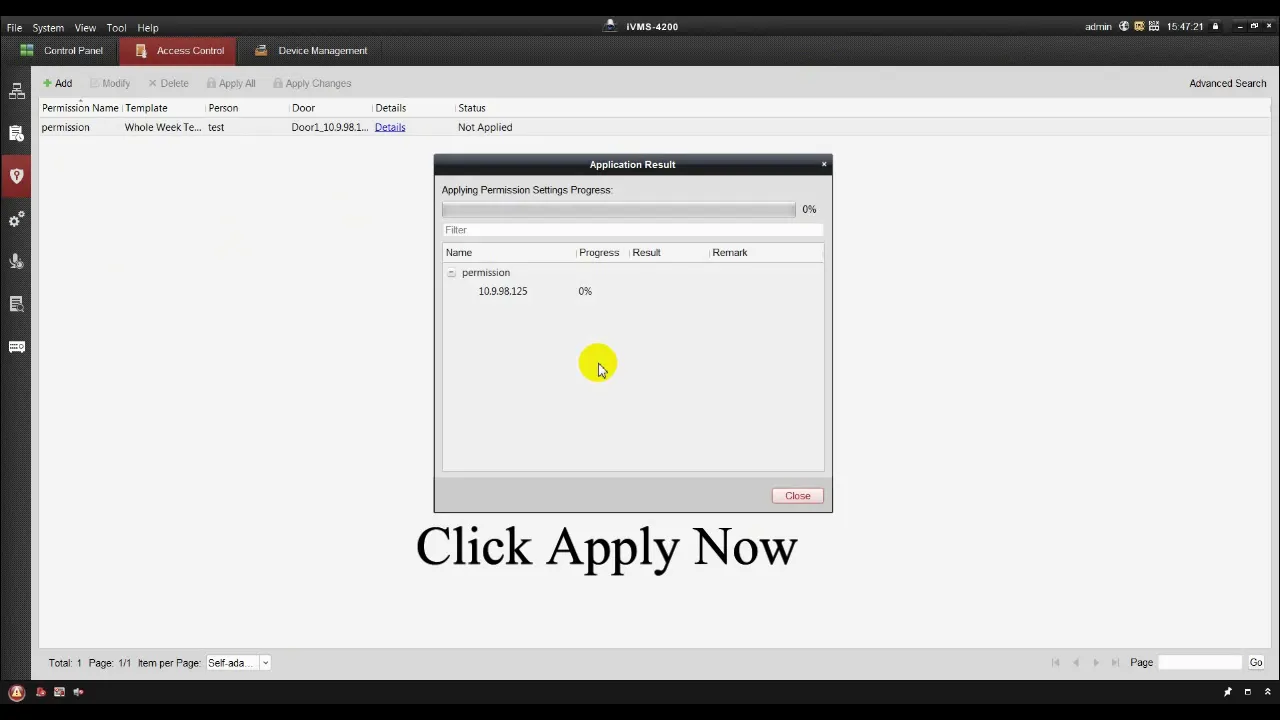Click the Apply Changes button

(311, 84)
